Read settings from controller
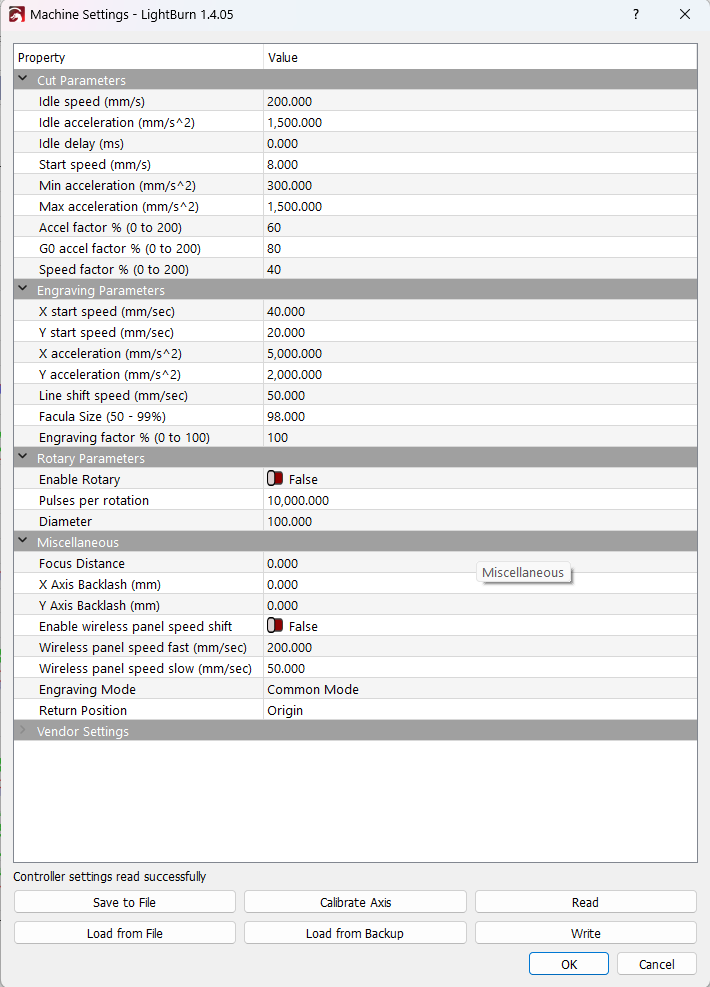Viewport: 710px width, 987px height. click(585, 902)
